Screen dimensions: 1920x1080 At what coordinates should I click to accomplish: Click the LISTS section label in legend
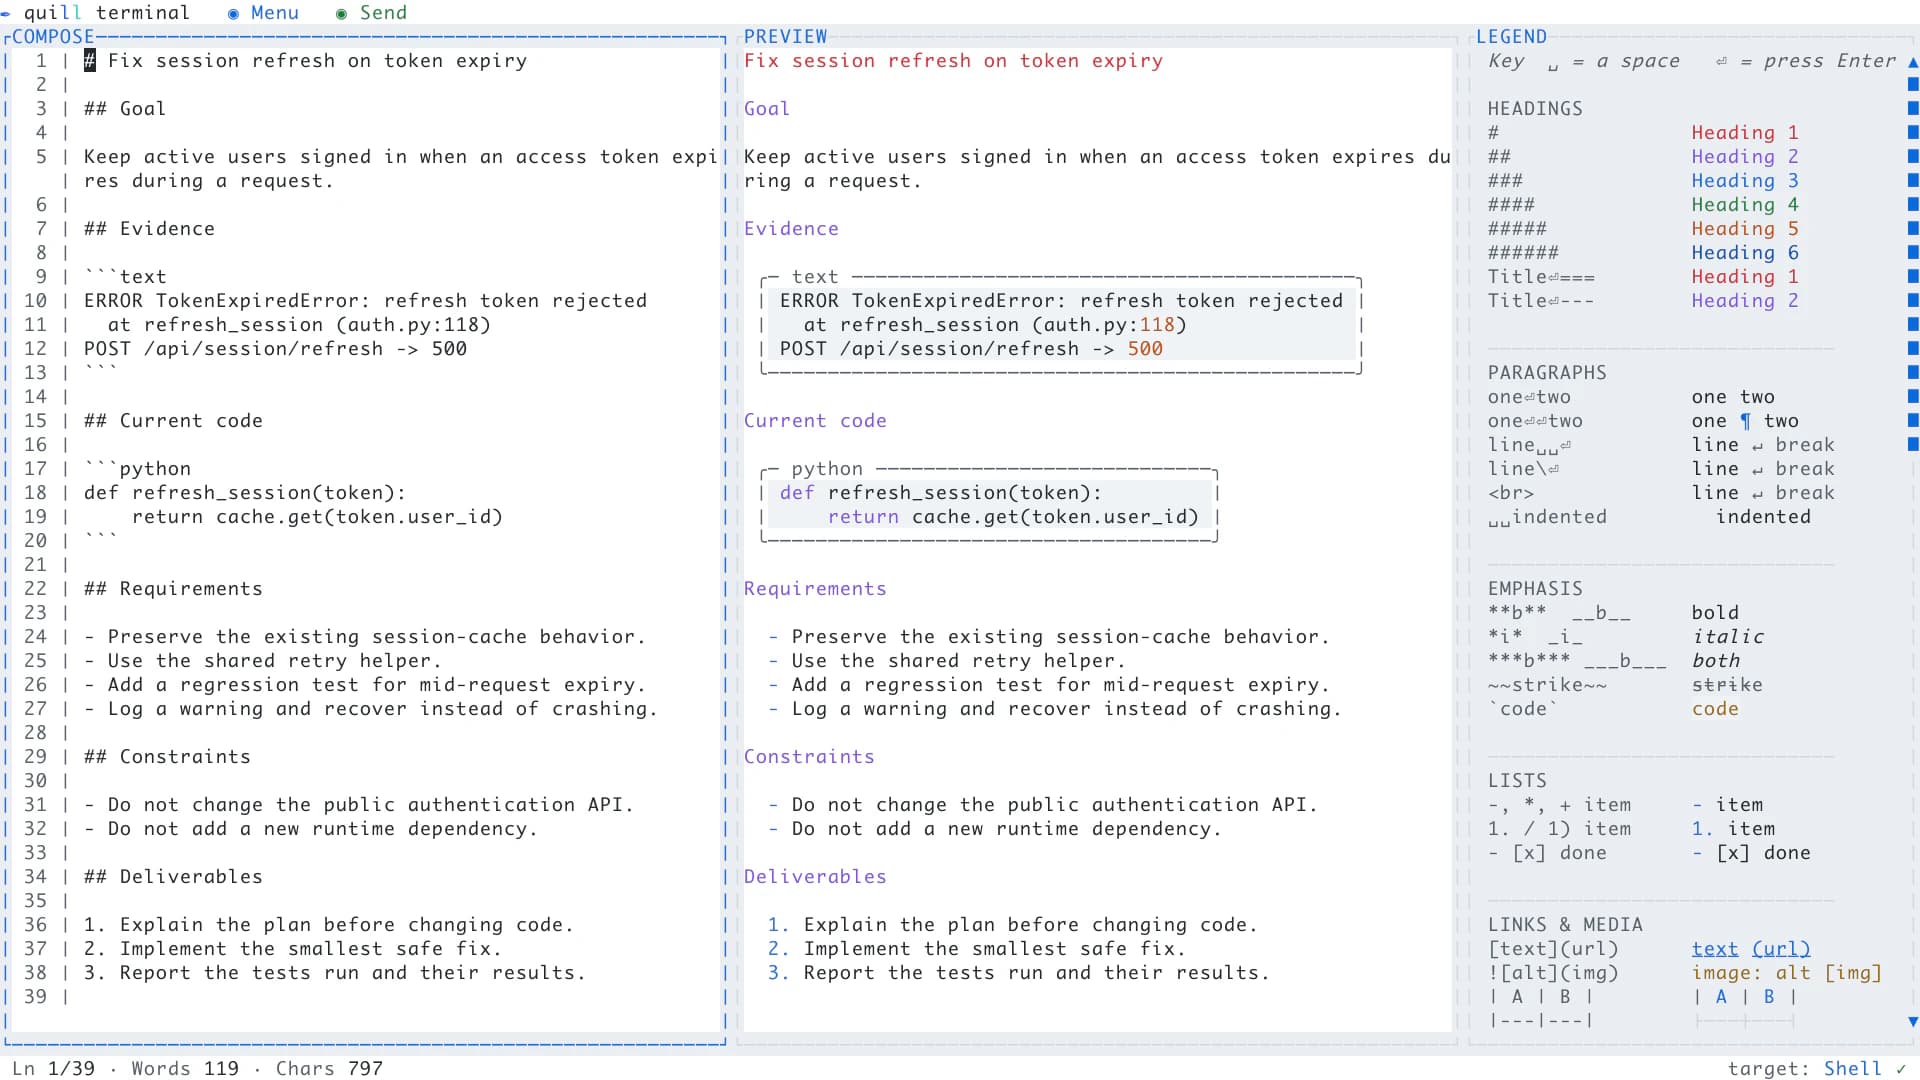(x=1517, y=780)
